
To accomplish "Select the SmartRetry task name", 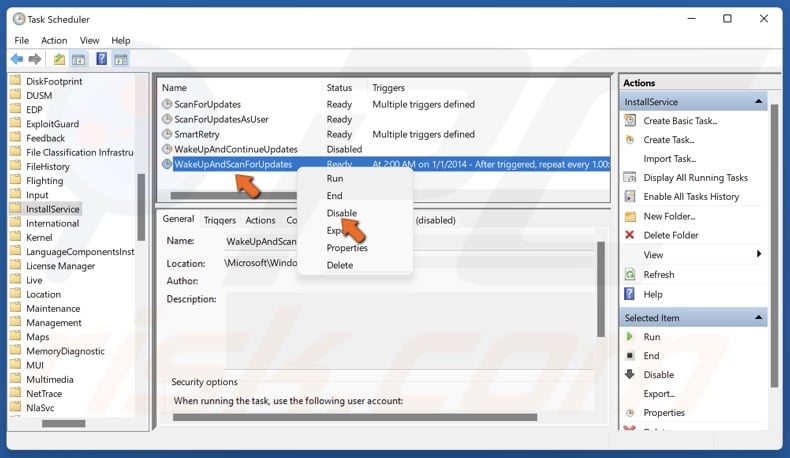I will coord(196,134).
